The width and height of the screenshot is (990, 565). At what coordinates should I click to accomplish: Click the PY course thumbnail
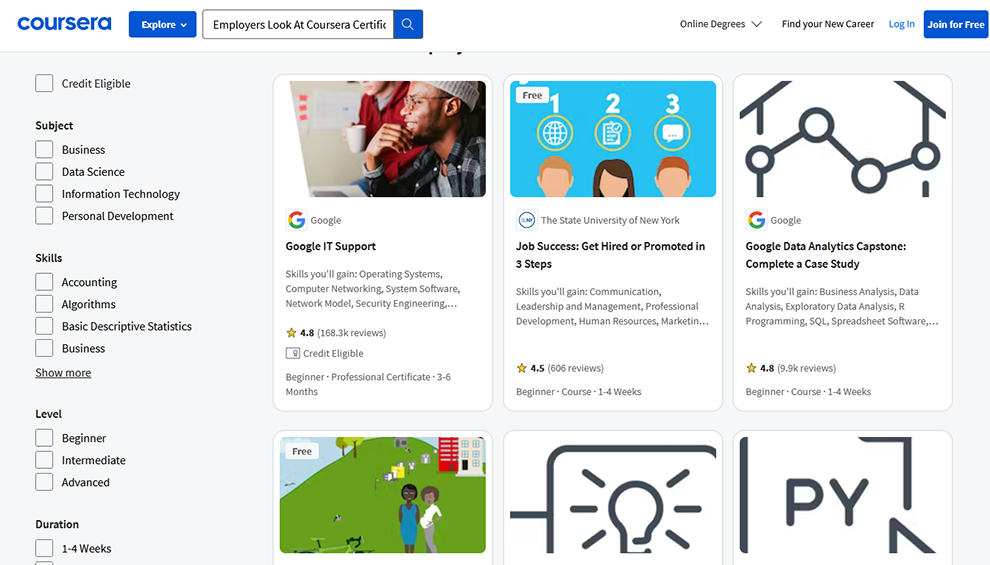843,495
